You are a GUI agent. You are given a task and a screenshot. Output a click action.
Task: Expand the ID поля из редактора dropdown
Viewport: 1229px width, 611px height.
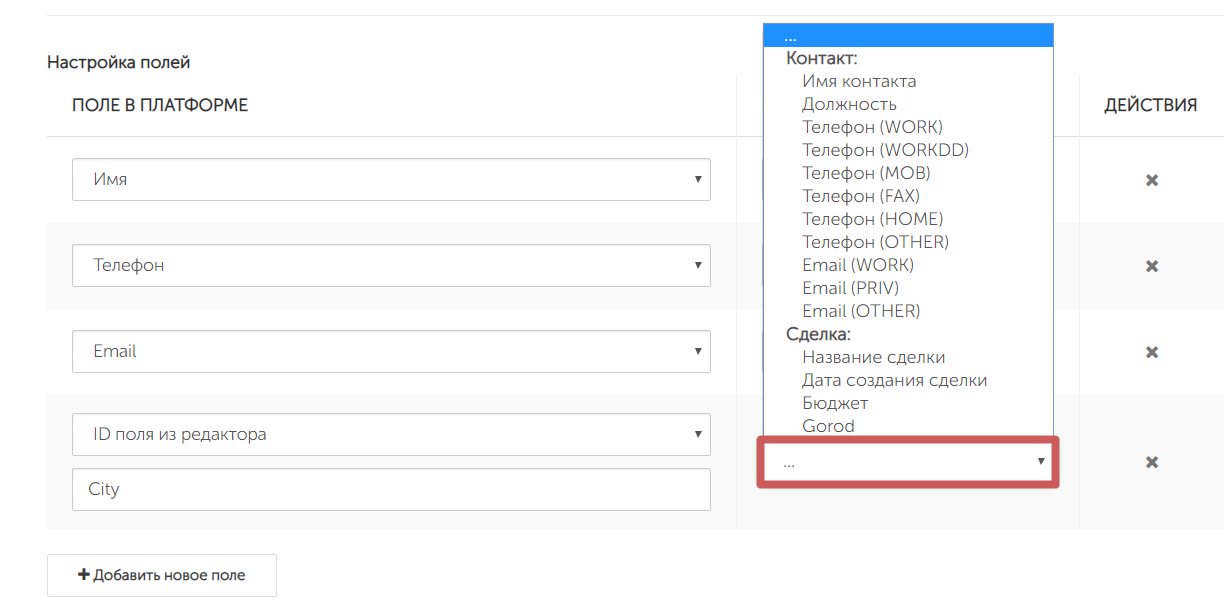coord(391,435)
